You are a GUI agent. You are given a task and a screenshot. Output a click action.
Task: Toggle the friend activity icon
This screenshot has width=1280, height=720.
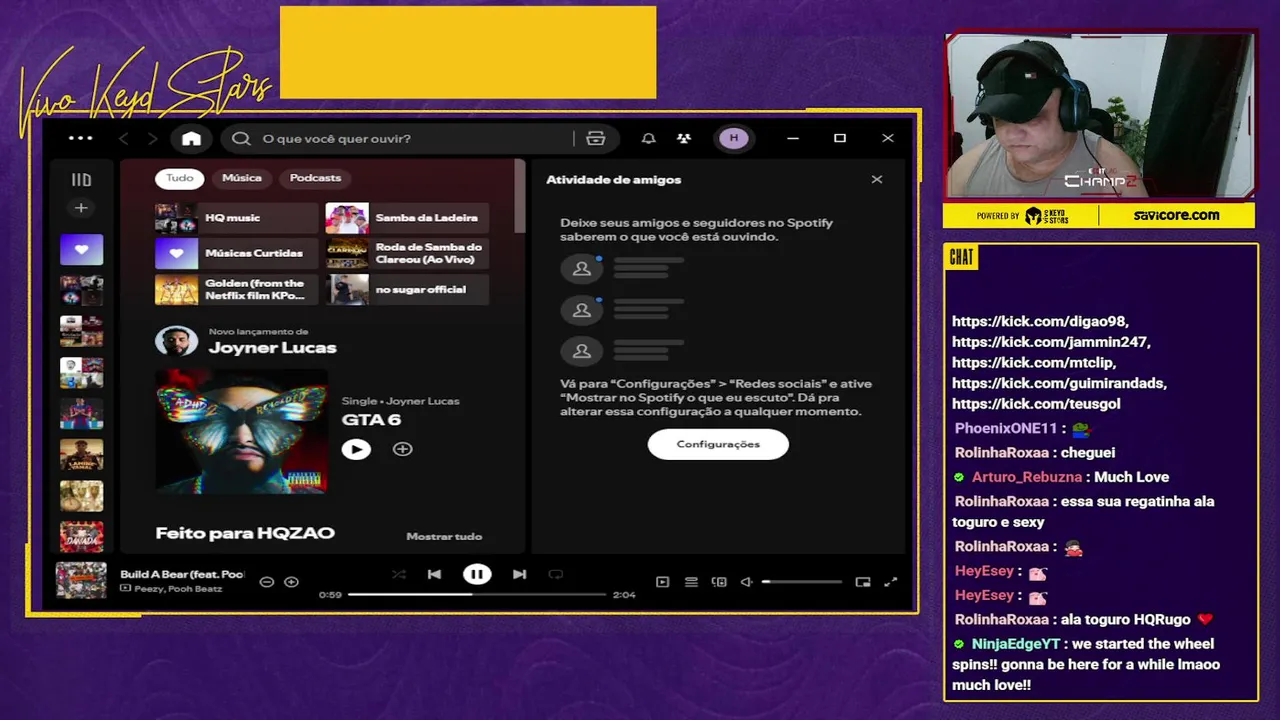click(x=684, y=139)
